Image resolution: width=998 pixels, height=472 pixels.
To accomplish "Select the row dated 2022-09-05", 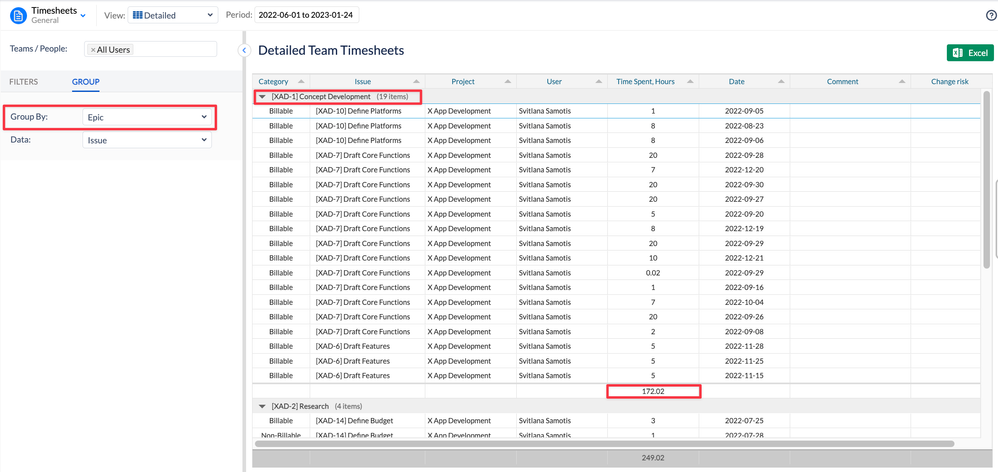I will point(616,111).
